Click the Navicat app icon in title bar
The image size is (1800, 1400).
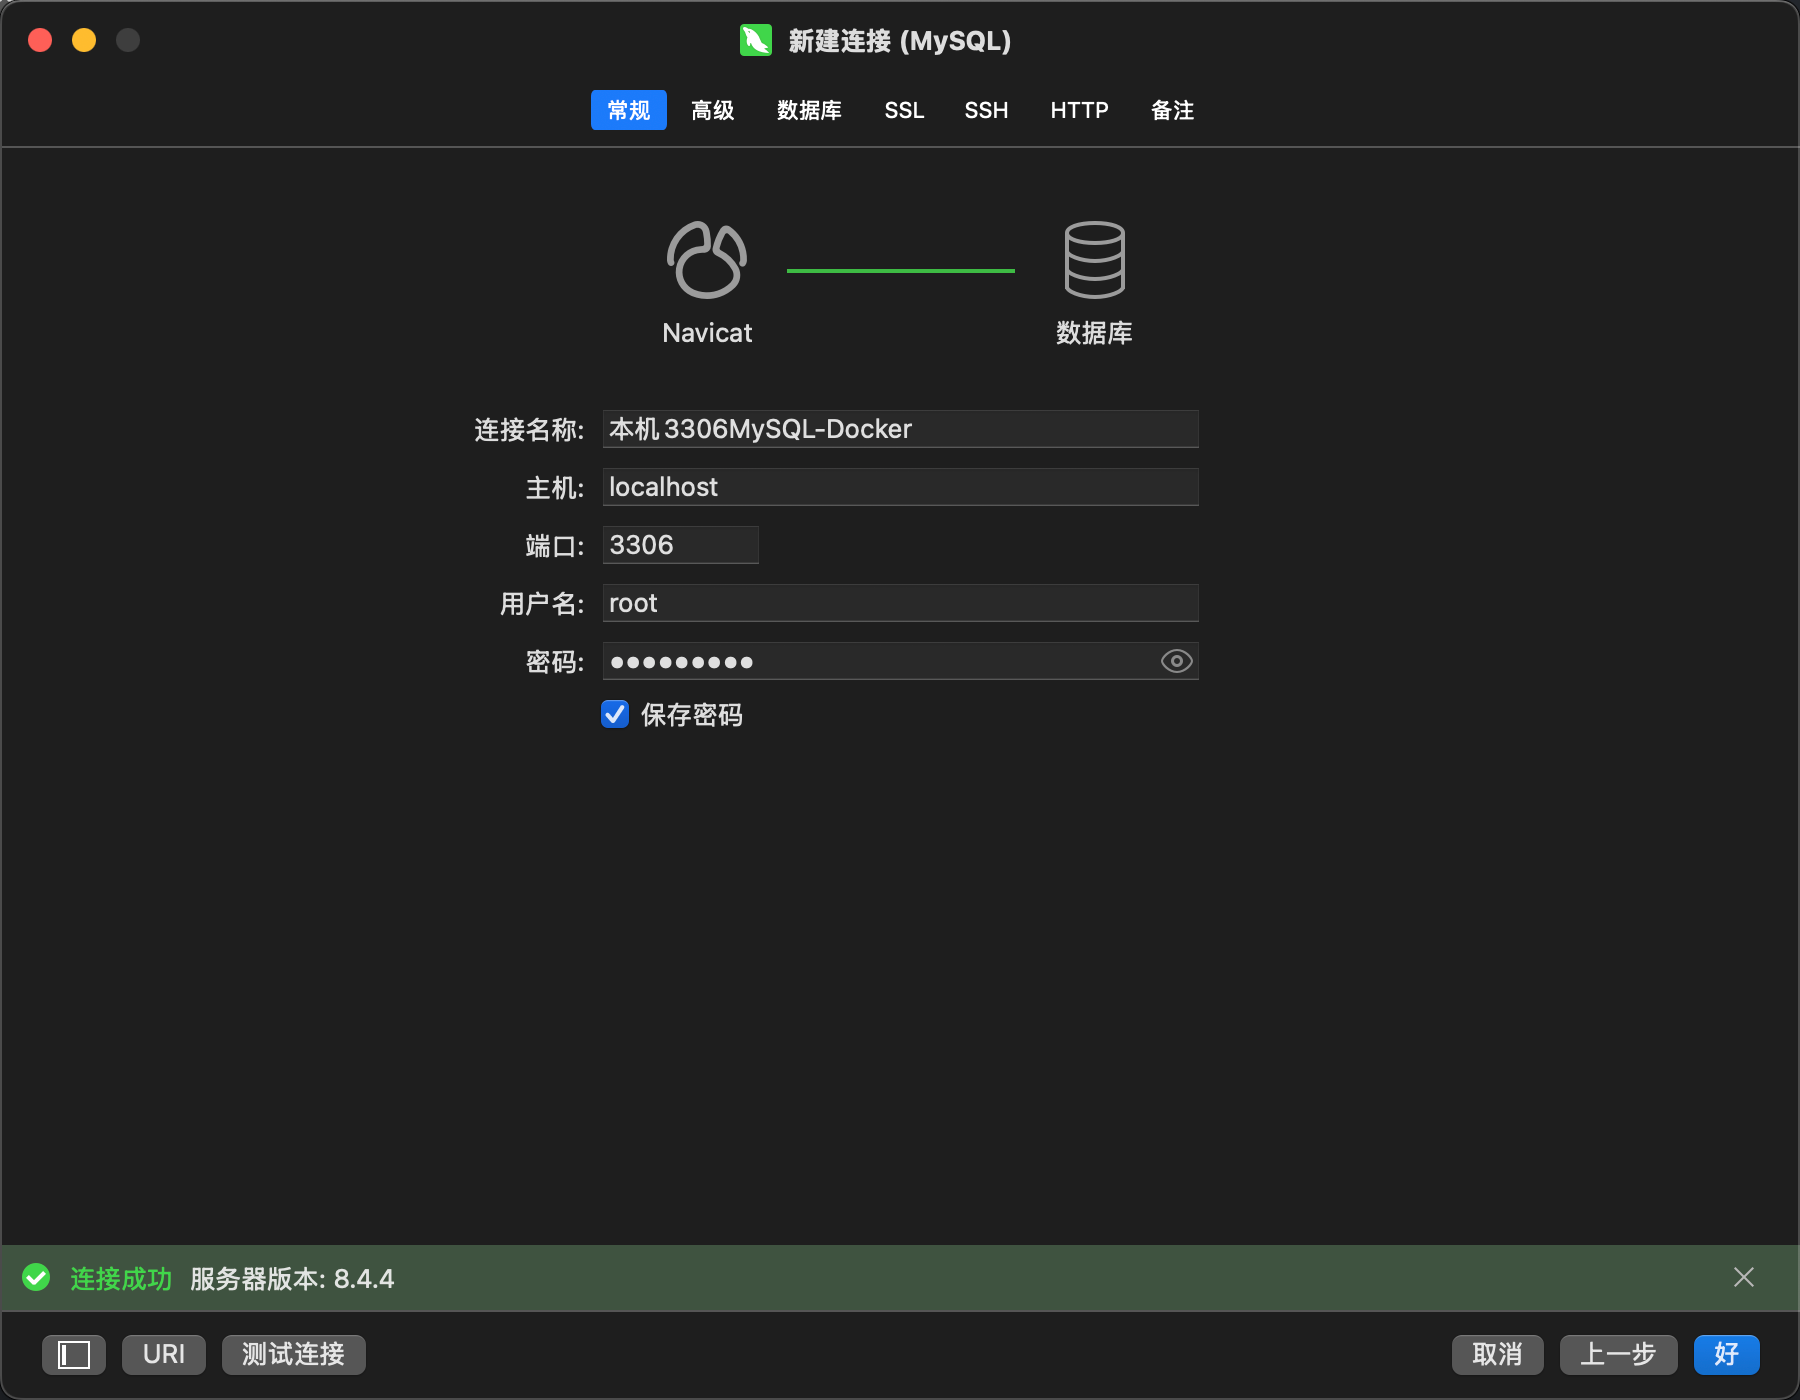pos(756,41)
